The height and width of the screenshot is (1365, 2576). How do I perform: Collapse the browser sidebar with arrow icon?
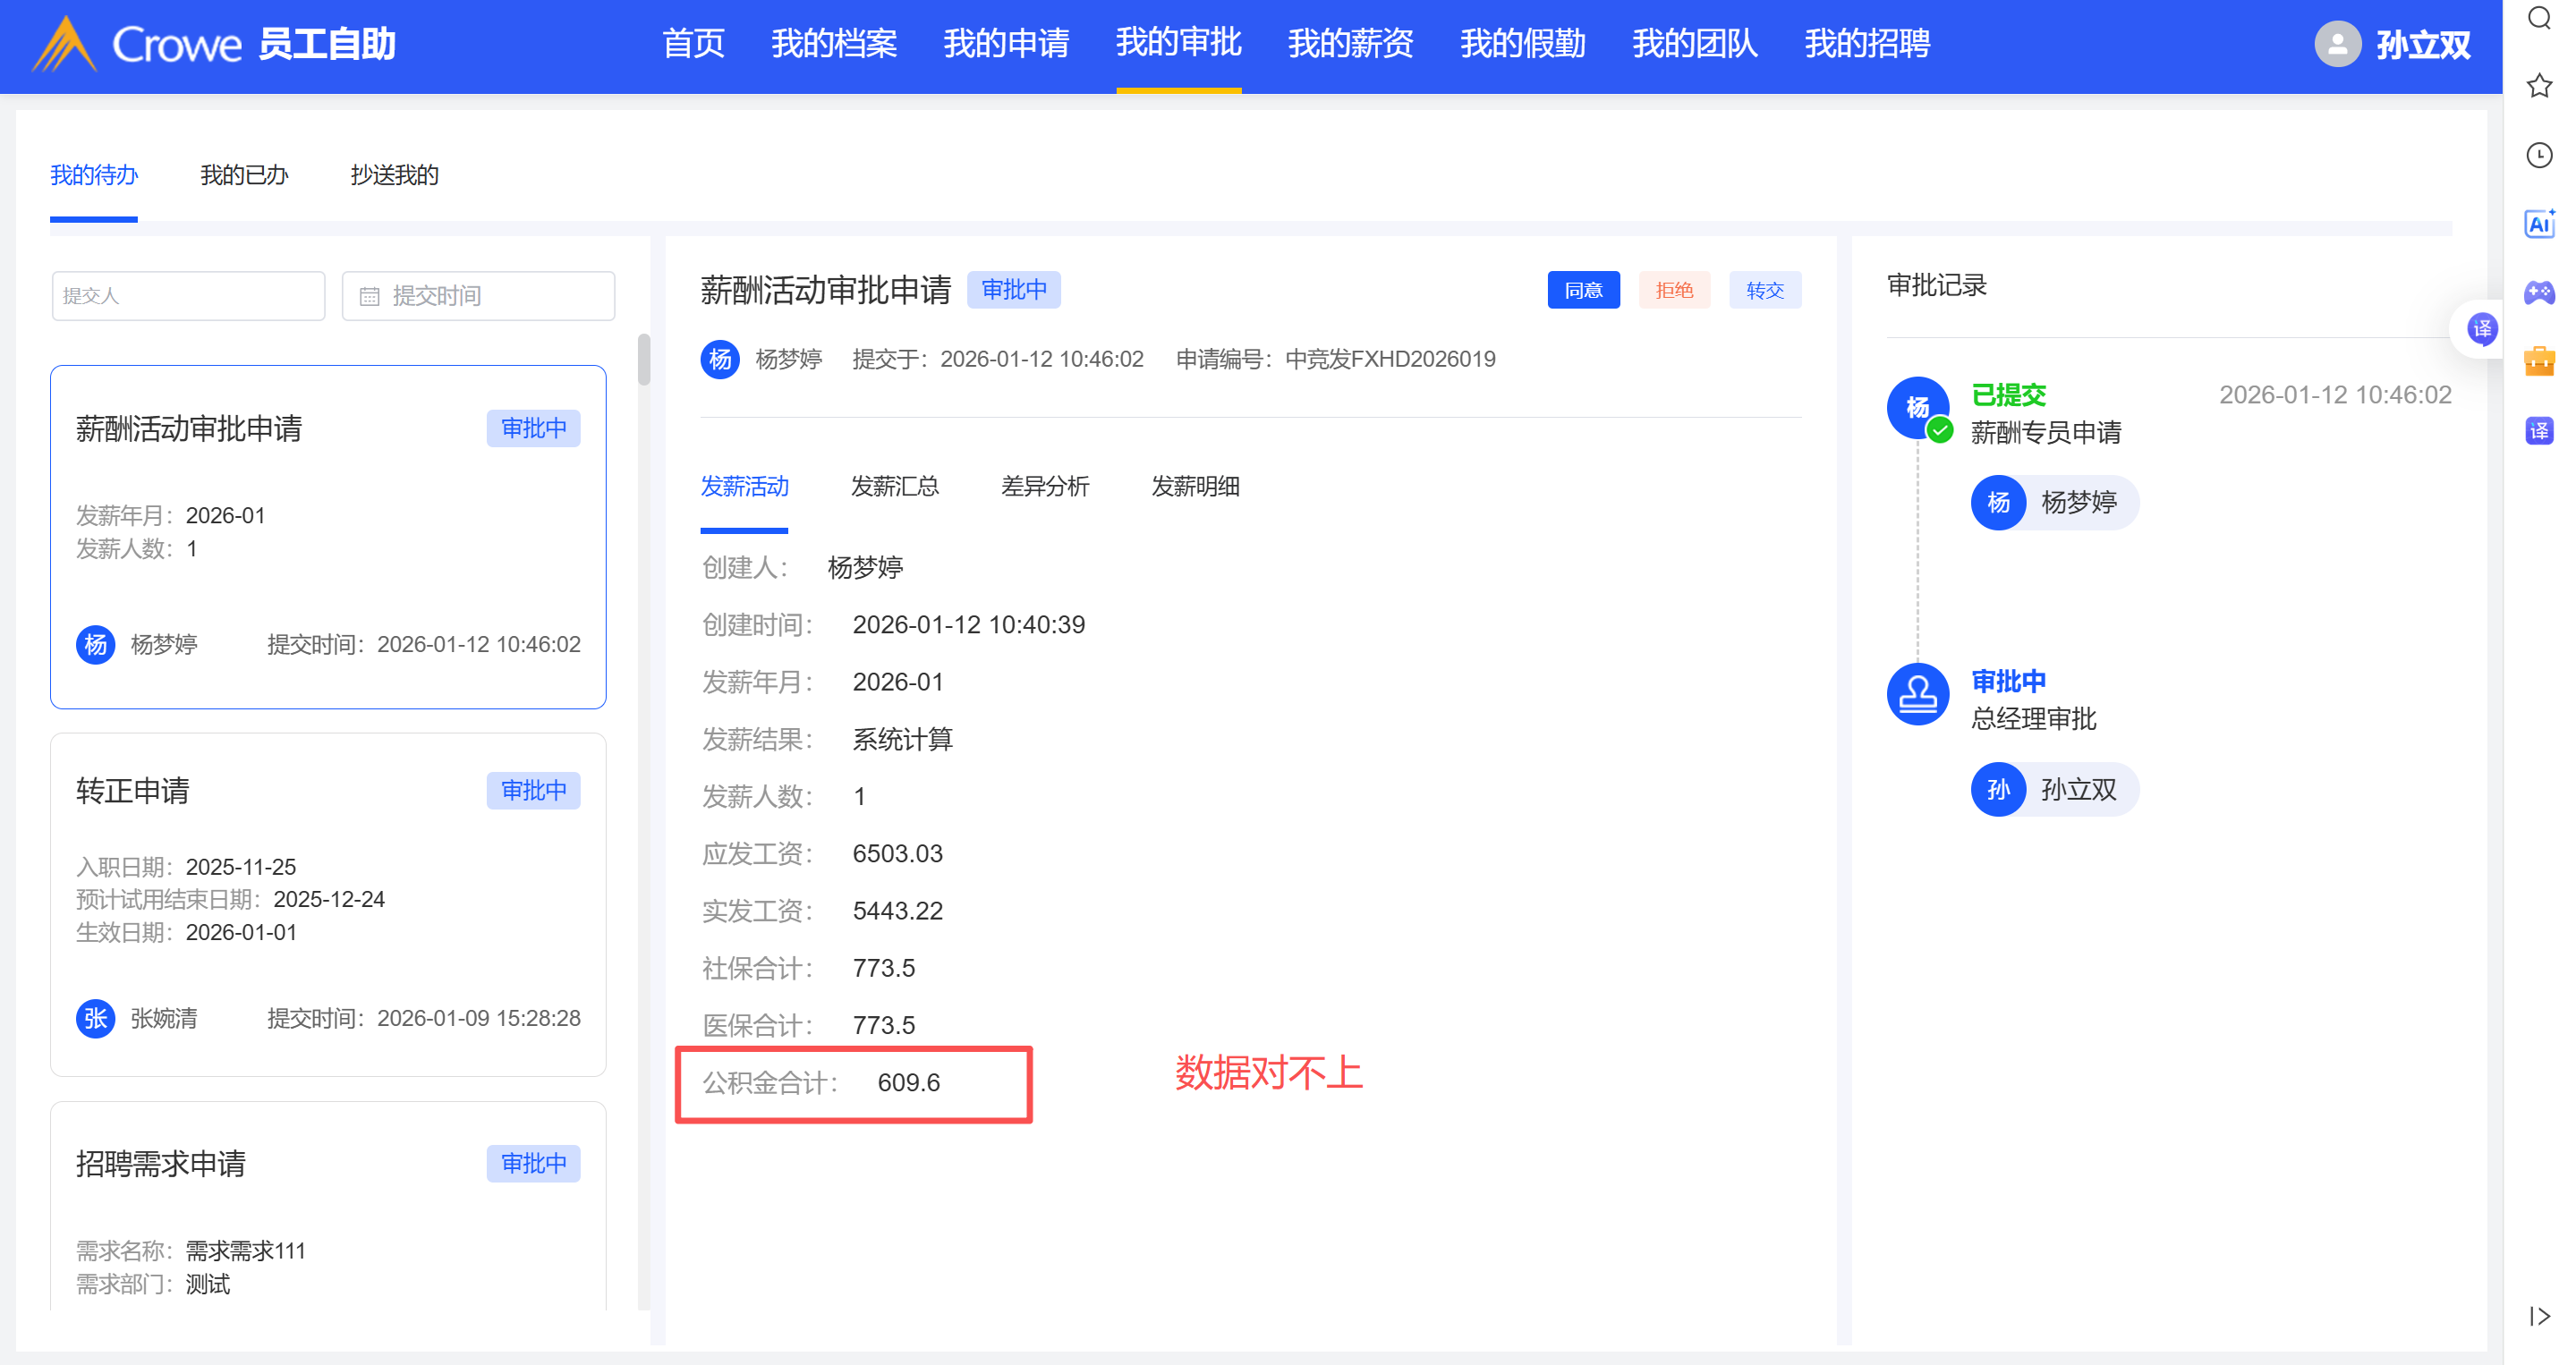tap(2539, 1315)
